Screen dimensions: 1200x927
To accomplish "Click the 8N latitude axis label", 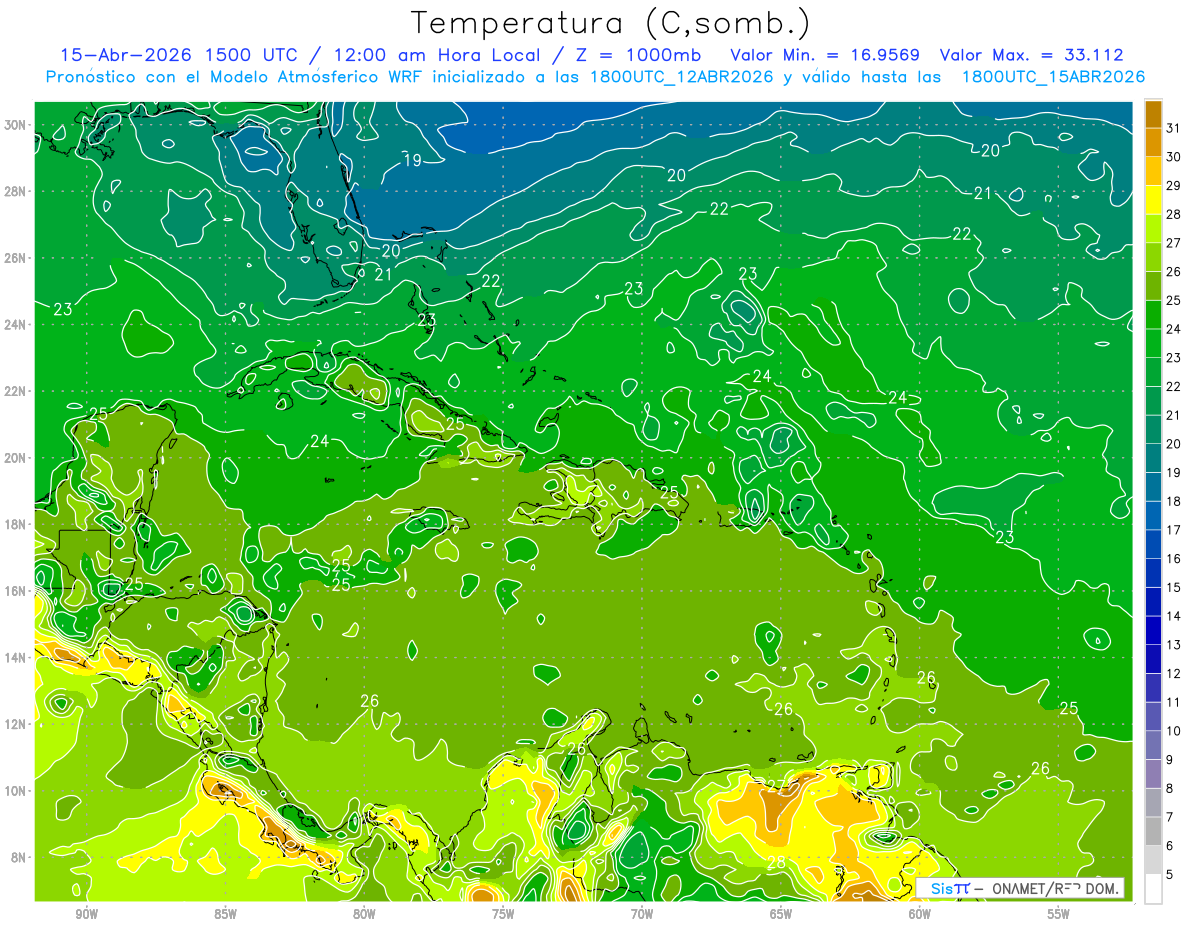I will pos(19,857).
